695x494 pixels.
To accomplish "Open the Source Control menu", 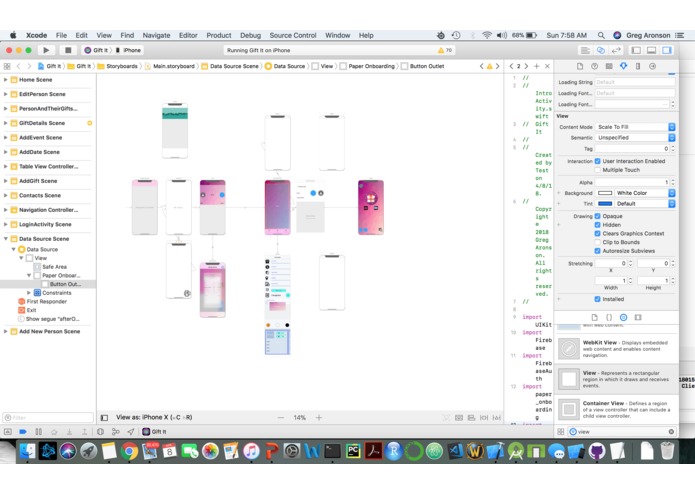I will [293, 35].
